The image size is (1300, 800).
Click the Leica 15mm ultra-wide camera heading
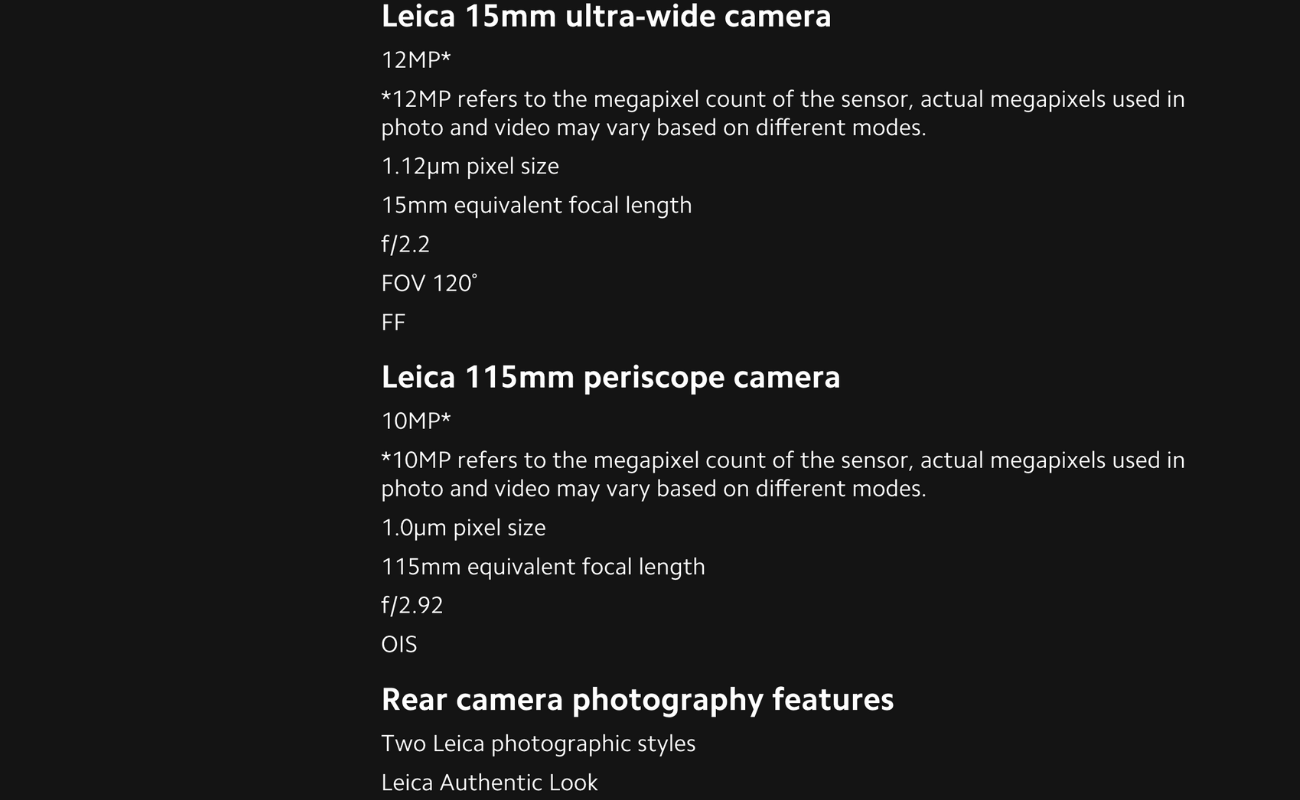tap(606, 16)
